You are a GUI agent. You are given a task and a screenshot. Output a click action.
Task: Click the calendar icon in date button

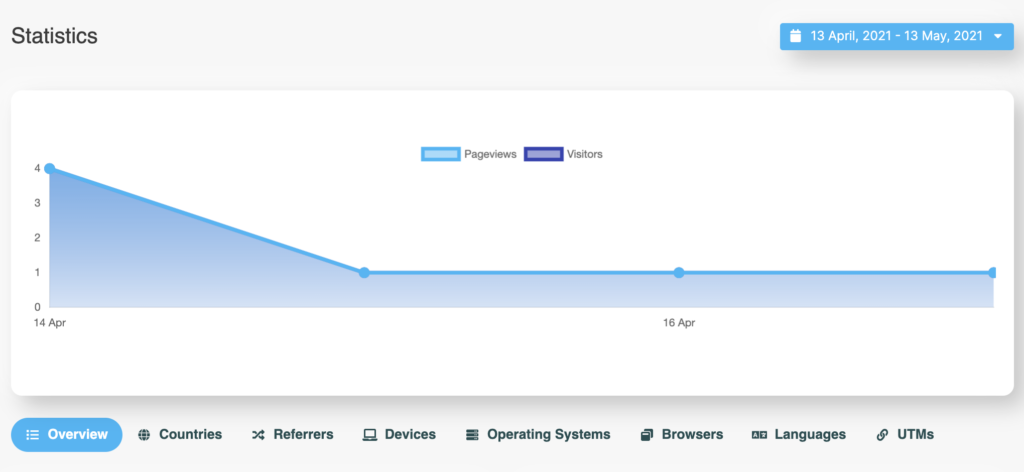coord(795,36)
